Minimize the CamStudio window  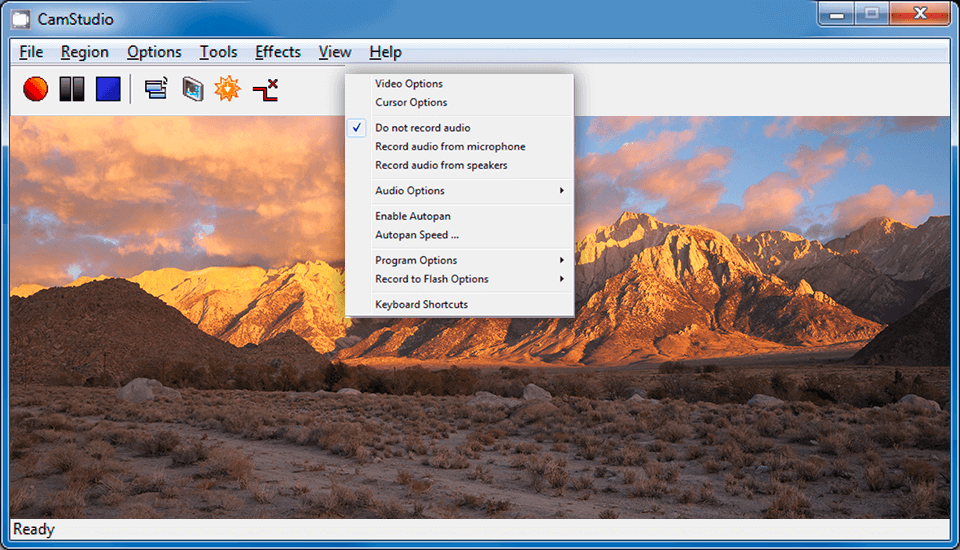(837, 13)
